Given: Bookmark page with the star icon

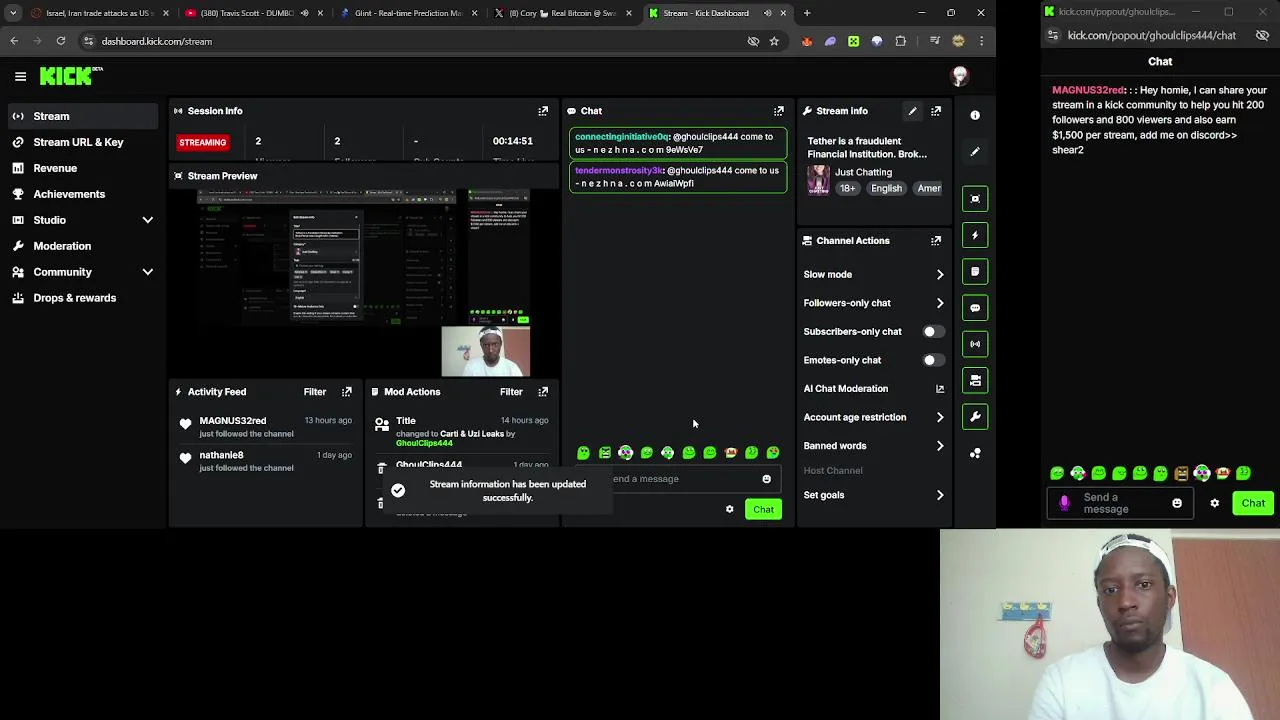Looking at the screenshot, I should pyautogui.click(x=774, y=41).
